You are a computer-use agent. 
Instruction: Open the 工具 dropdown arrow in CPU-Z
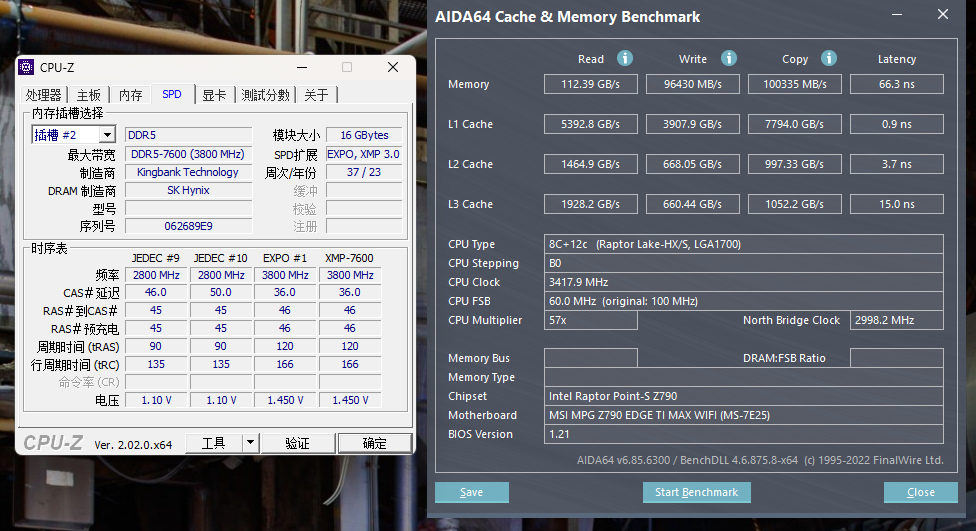point(250,443)
